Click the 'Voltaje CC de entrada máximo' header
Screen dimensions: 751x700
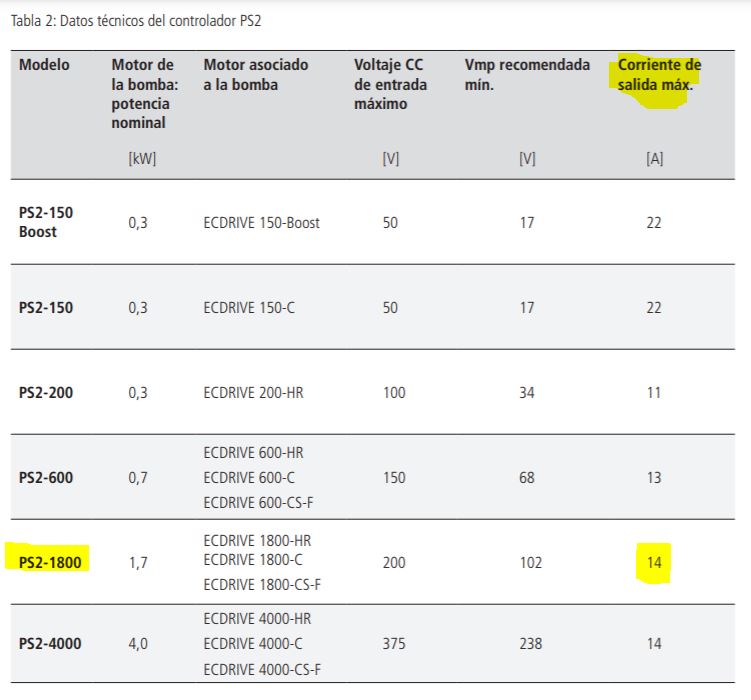pos(390,84)
